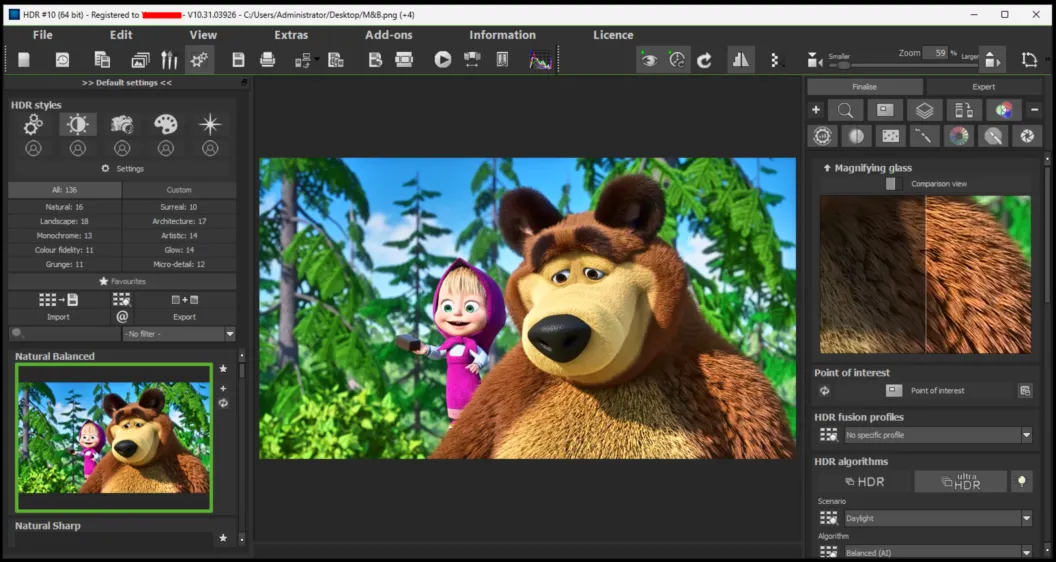Click the preset search input field
Viewport: 1056px width, 562px height.
click(65, 334)
